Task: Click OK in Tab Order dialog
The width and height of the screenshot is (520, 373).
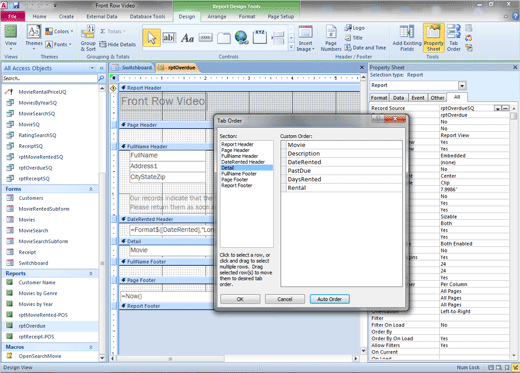Action: pos(240,299)
